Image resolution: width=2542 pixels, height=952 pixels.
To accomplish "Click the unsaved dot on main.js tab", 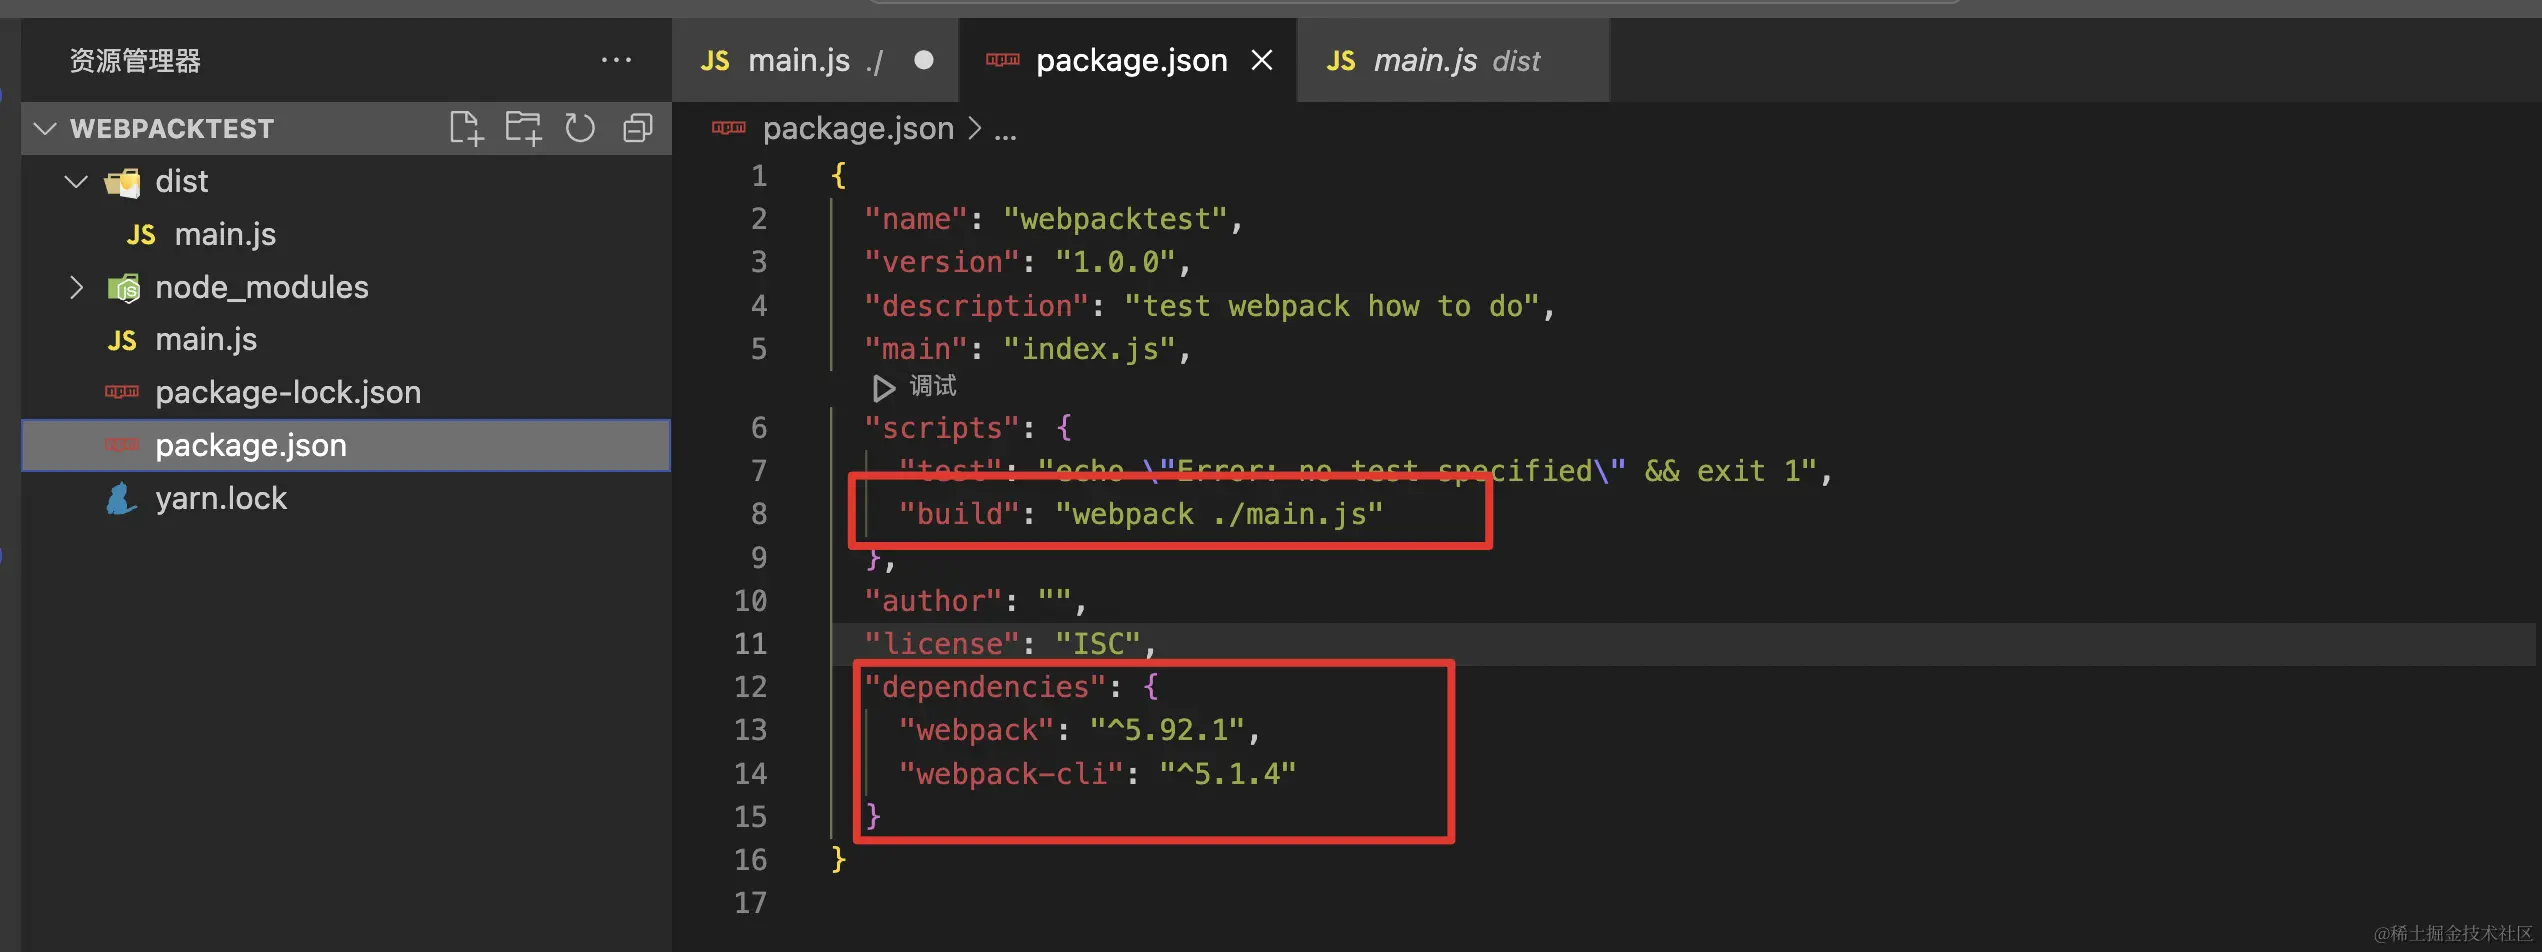I will coord(924,60).
